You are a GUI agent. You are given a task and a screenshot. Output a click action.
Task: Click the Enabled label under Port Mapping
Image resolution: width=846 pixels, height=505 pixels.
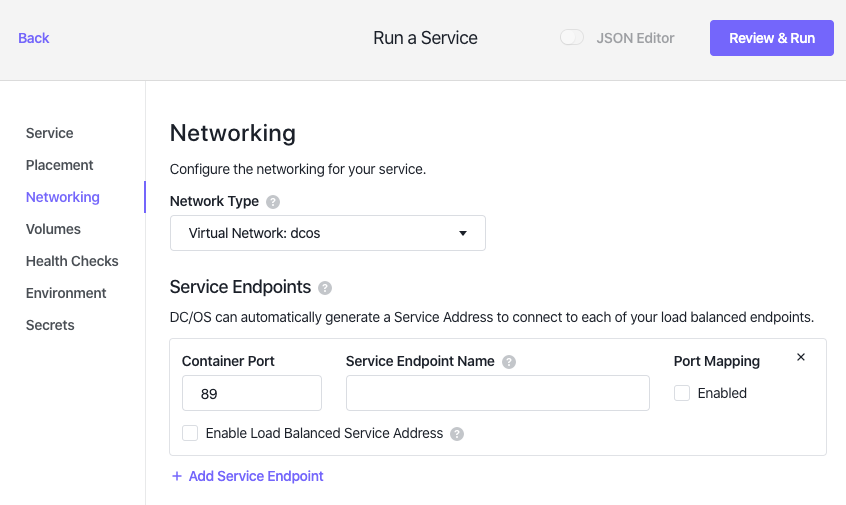[x=722, y=393]
